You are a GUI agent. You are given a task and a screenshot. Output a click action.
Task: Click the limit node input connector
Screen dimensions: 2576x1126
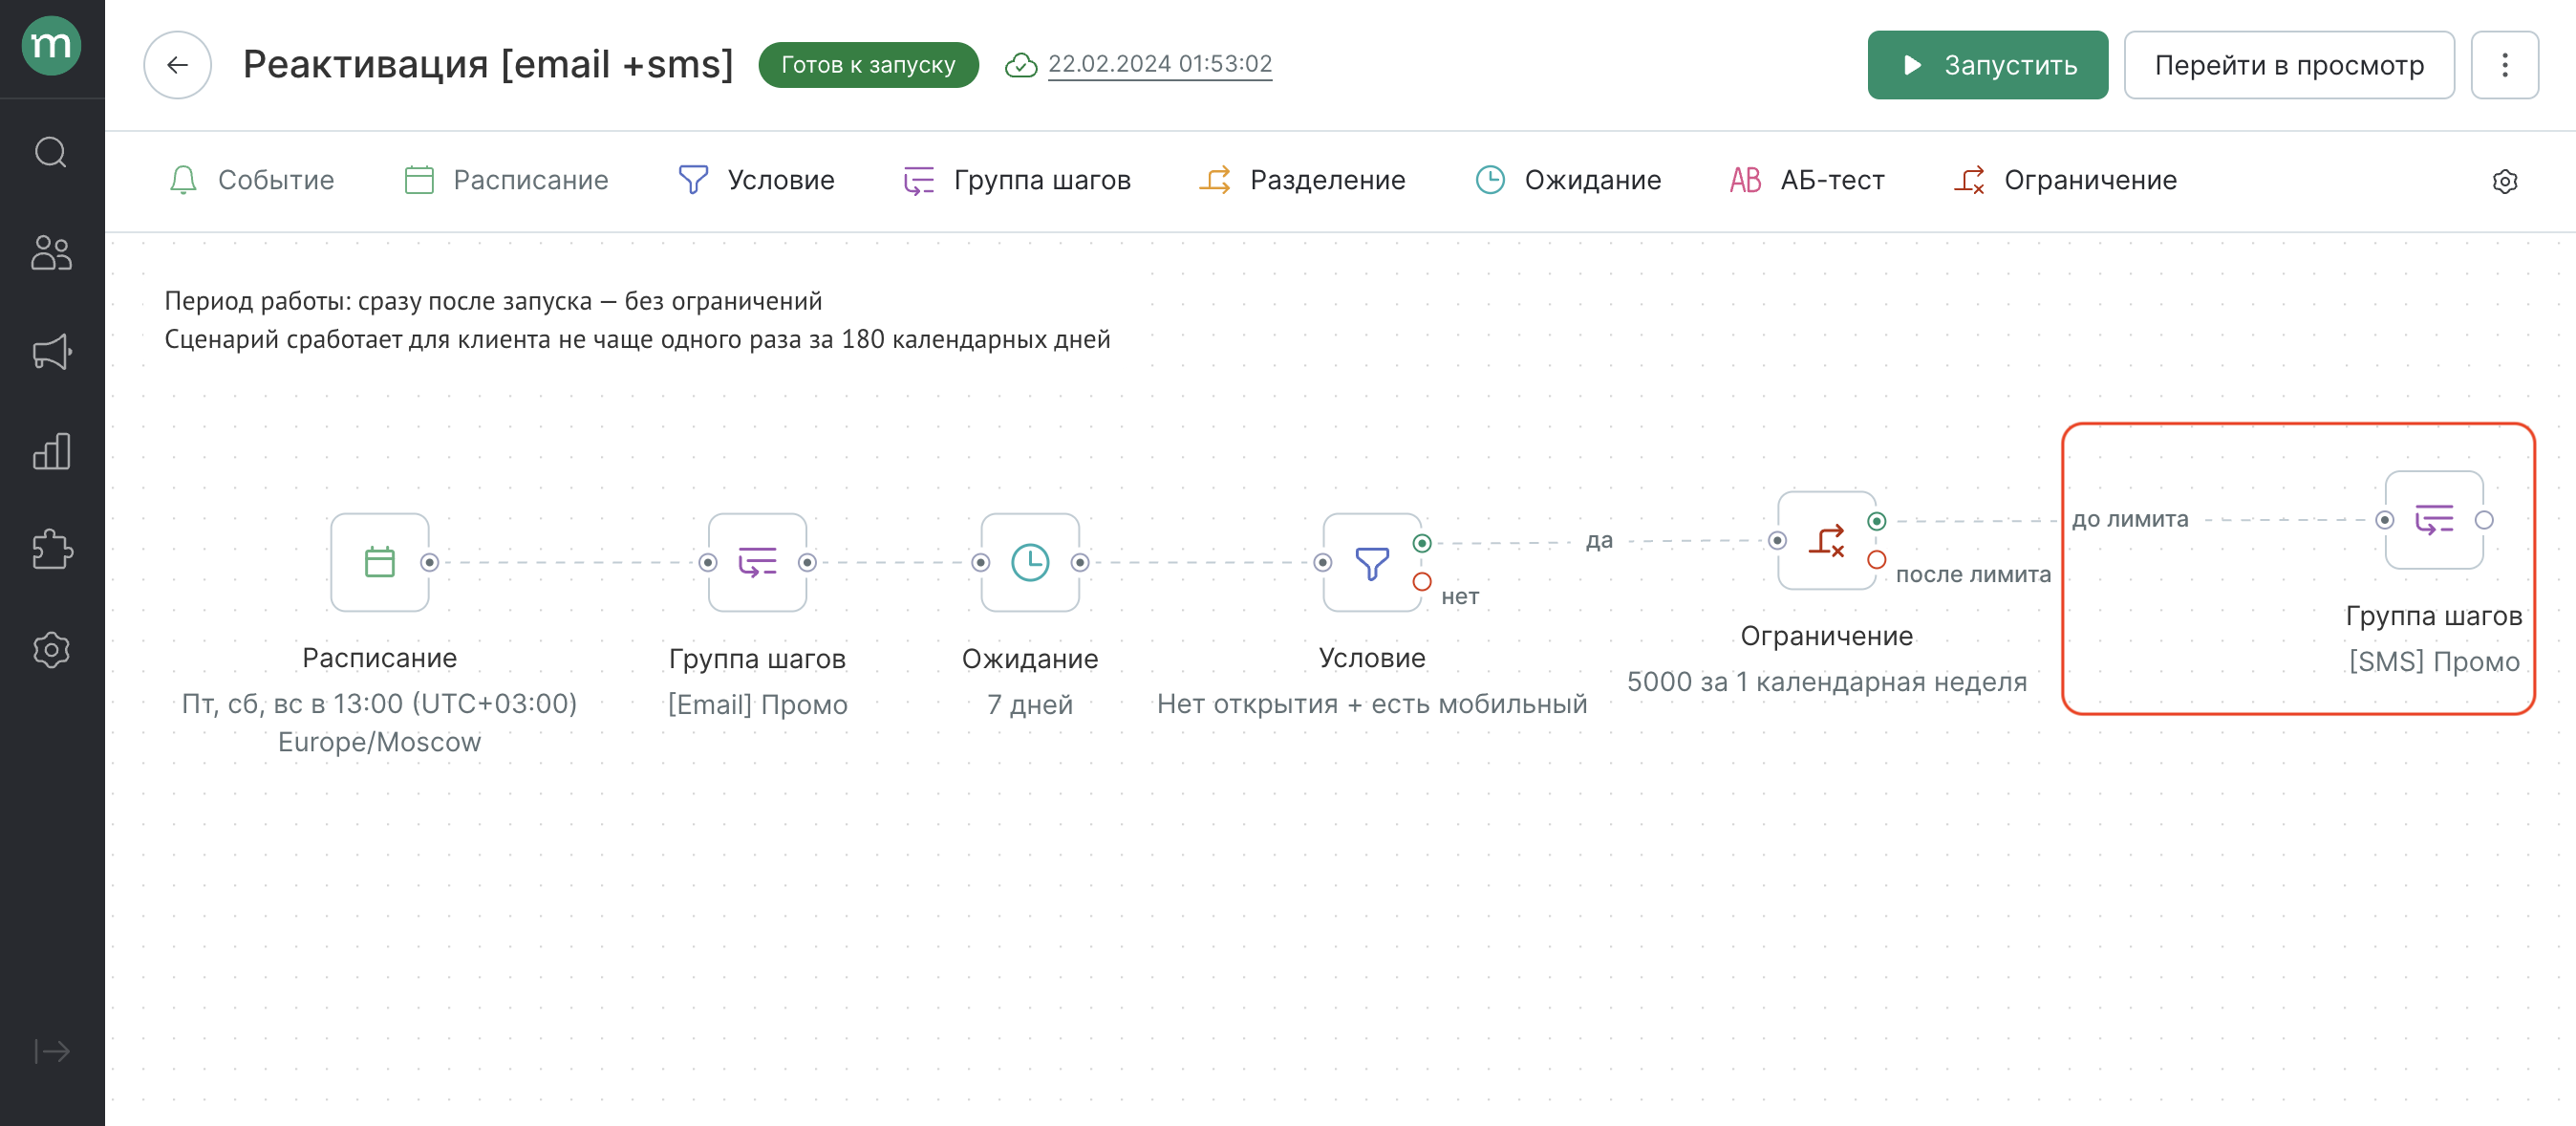1777,540
